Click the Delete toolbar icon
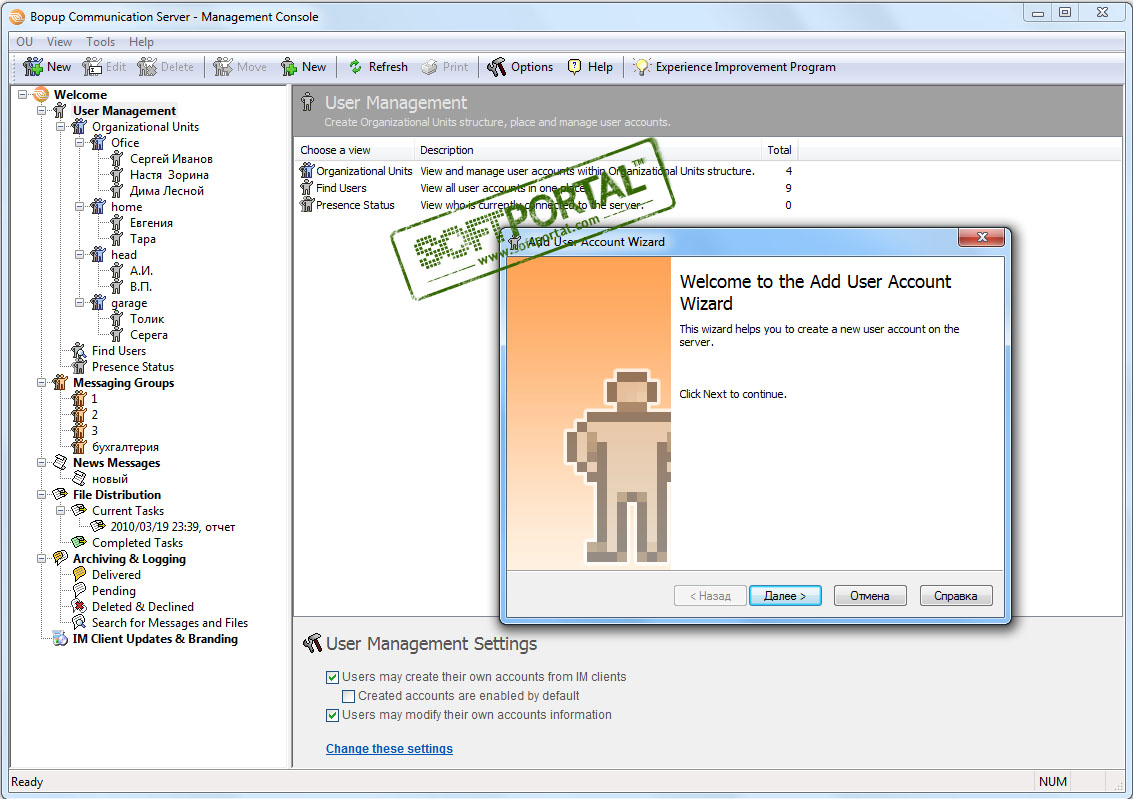This screenshot has height=799, width=1133. click(x=147, y=67)
